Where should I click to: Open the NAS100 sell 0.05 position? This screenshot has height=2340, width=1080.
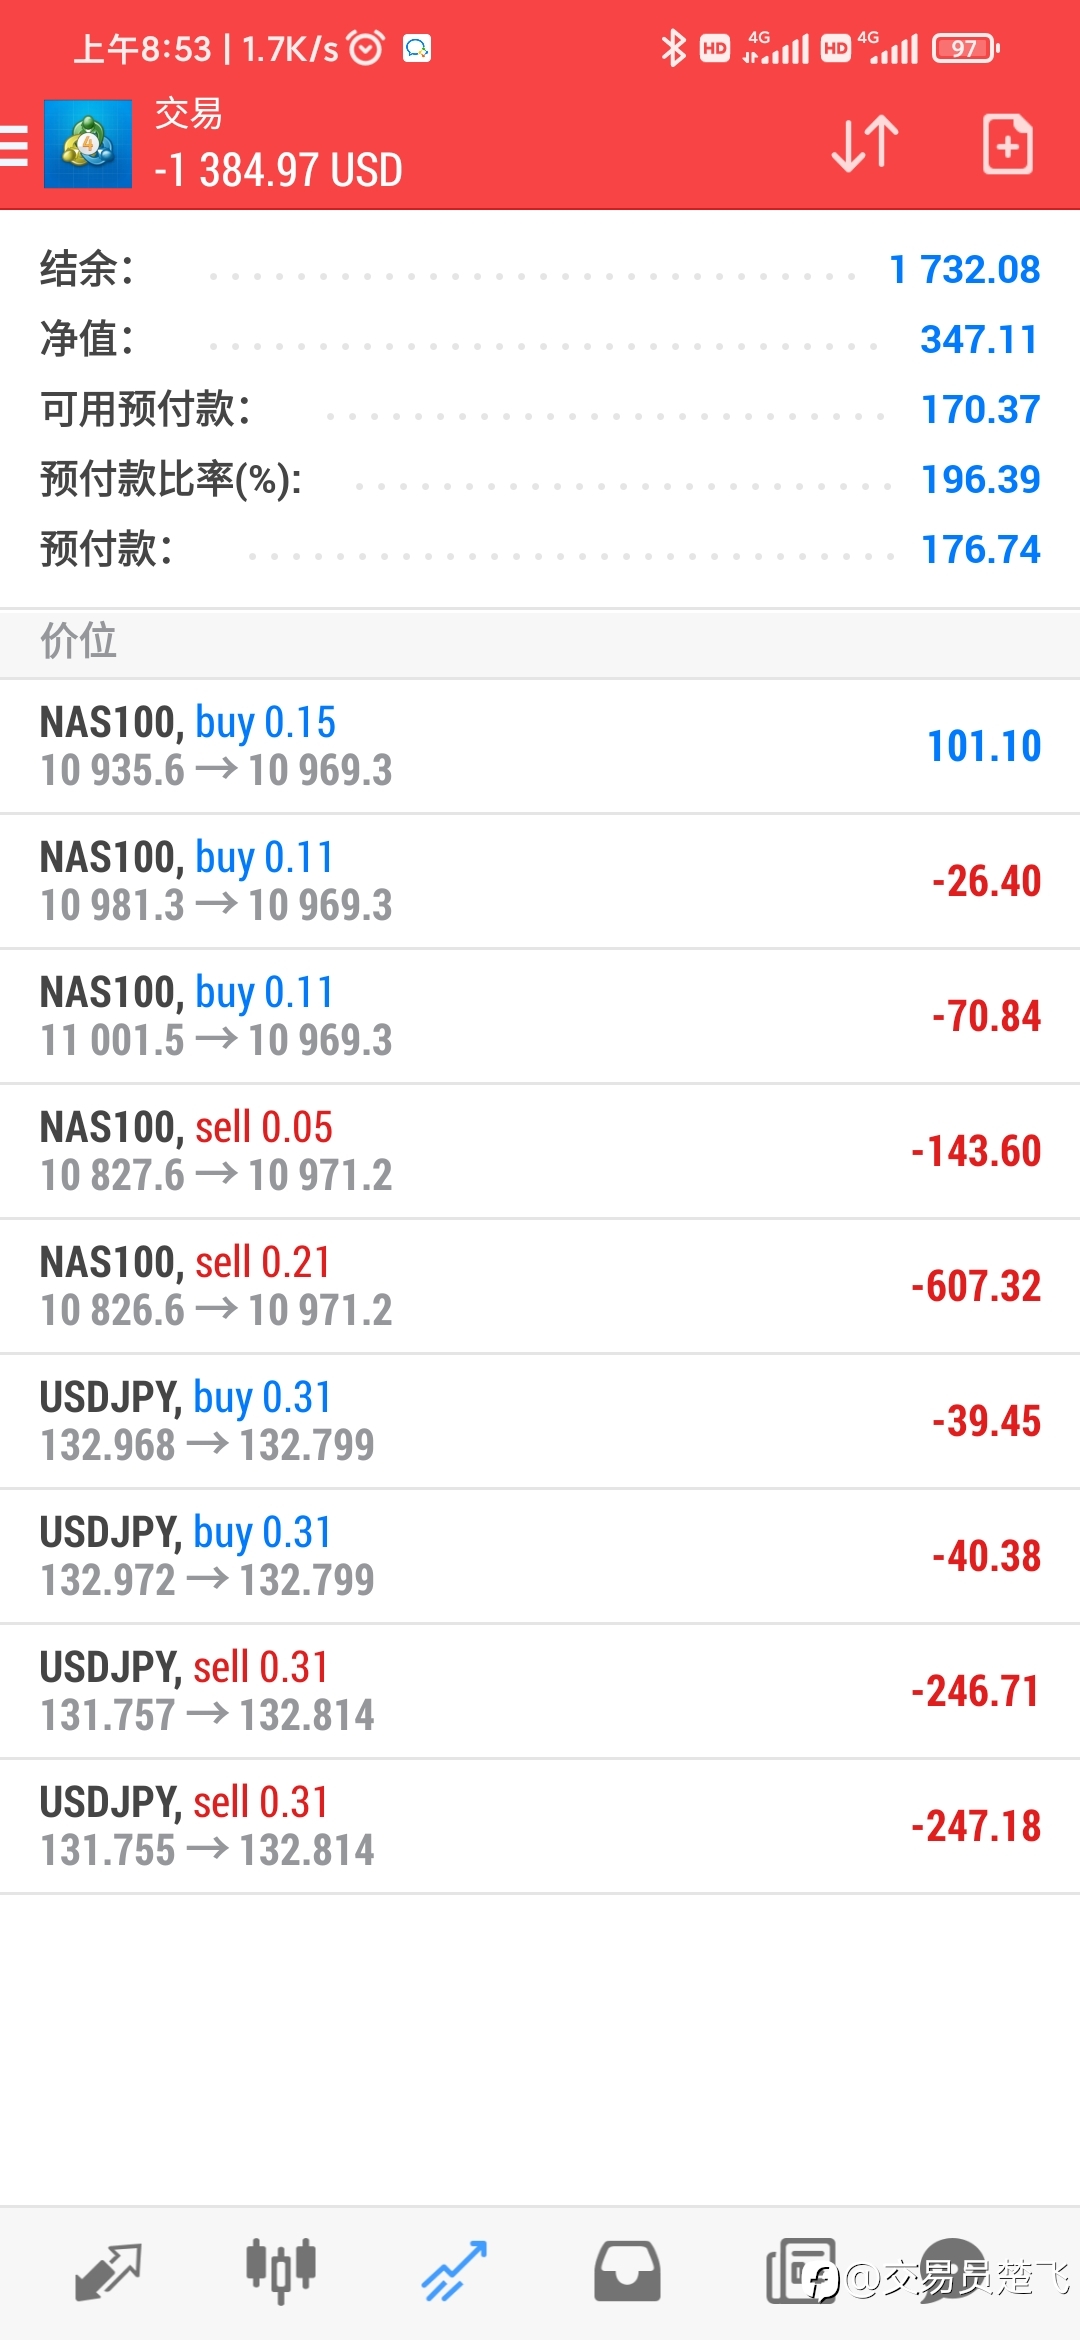tap(540, 1151)
